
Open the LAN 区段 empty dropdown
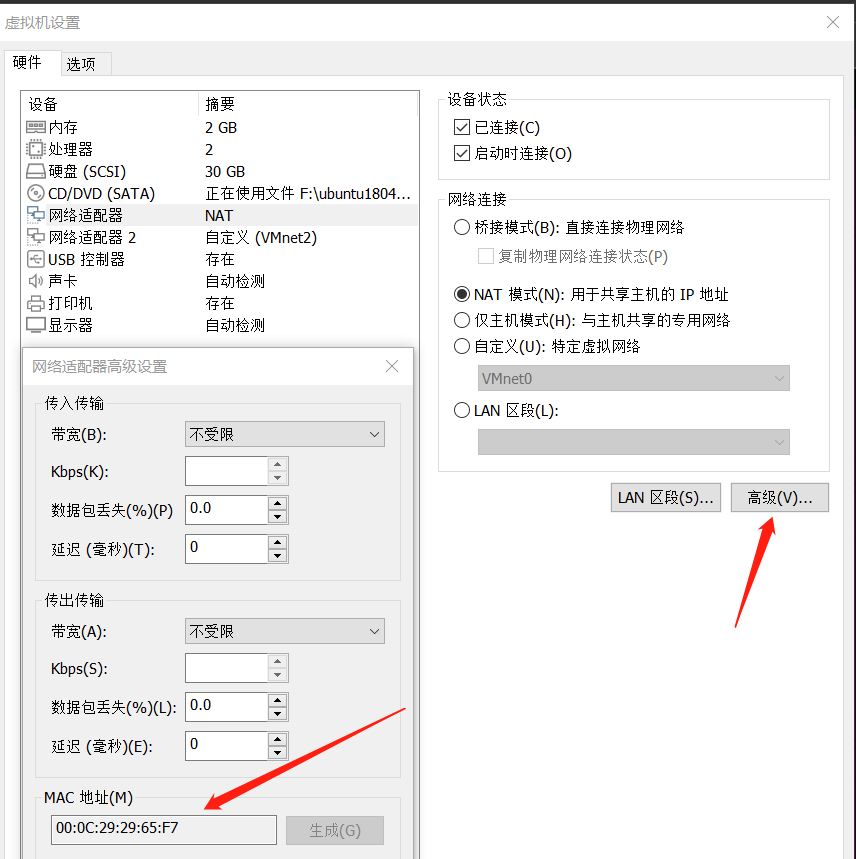634,442
